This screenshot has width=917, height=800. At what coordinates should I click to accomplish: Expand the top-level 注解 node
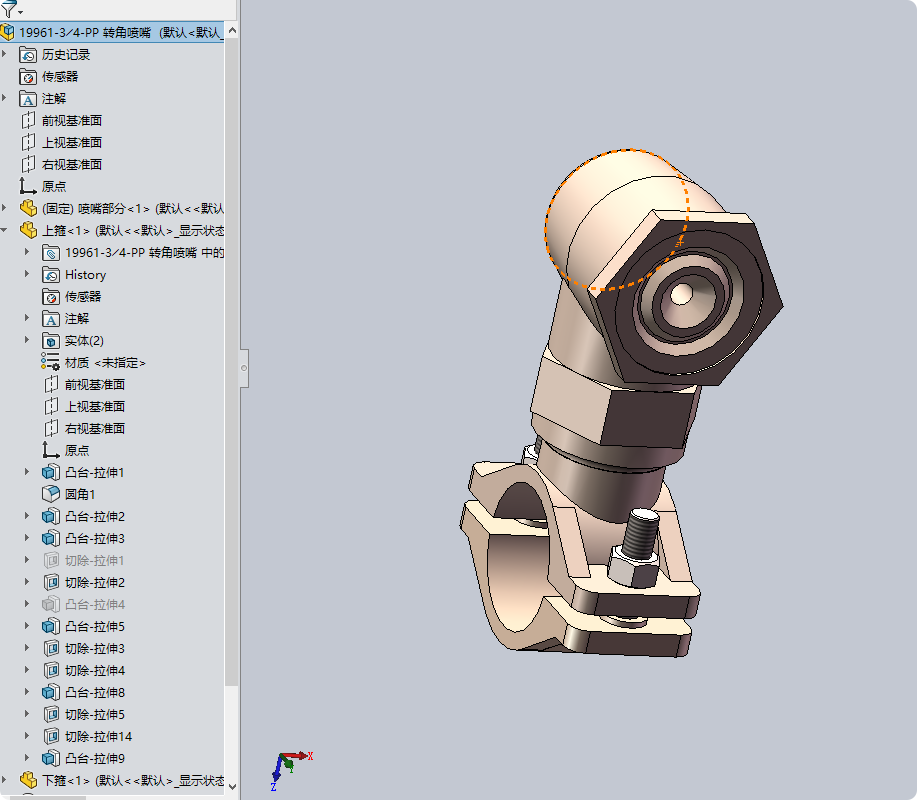(x=5, y=98)
